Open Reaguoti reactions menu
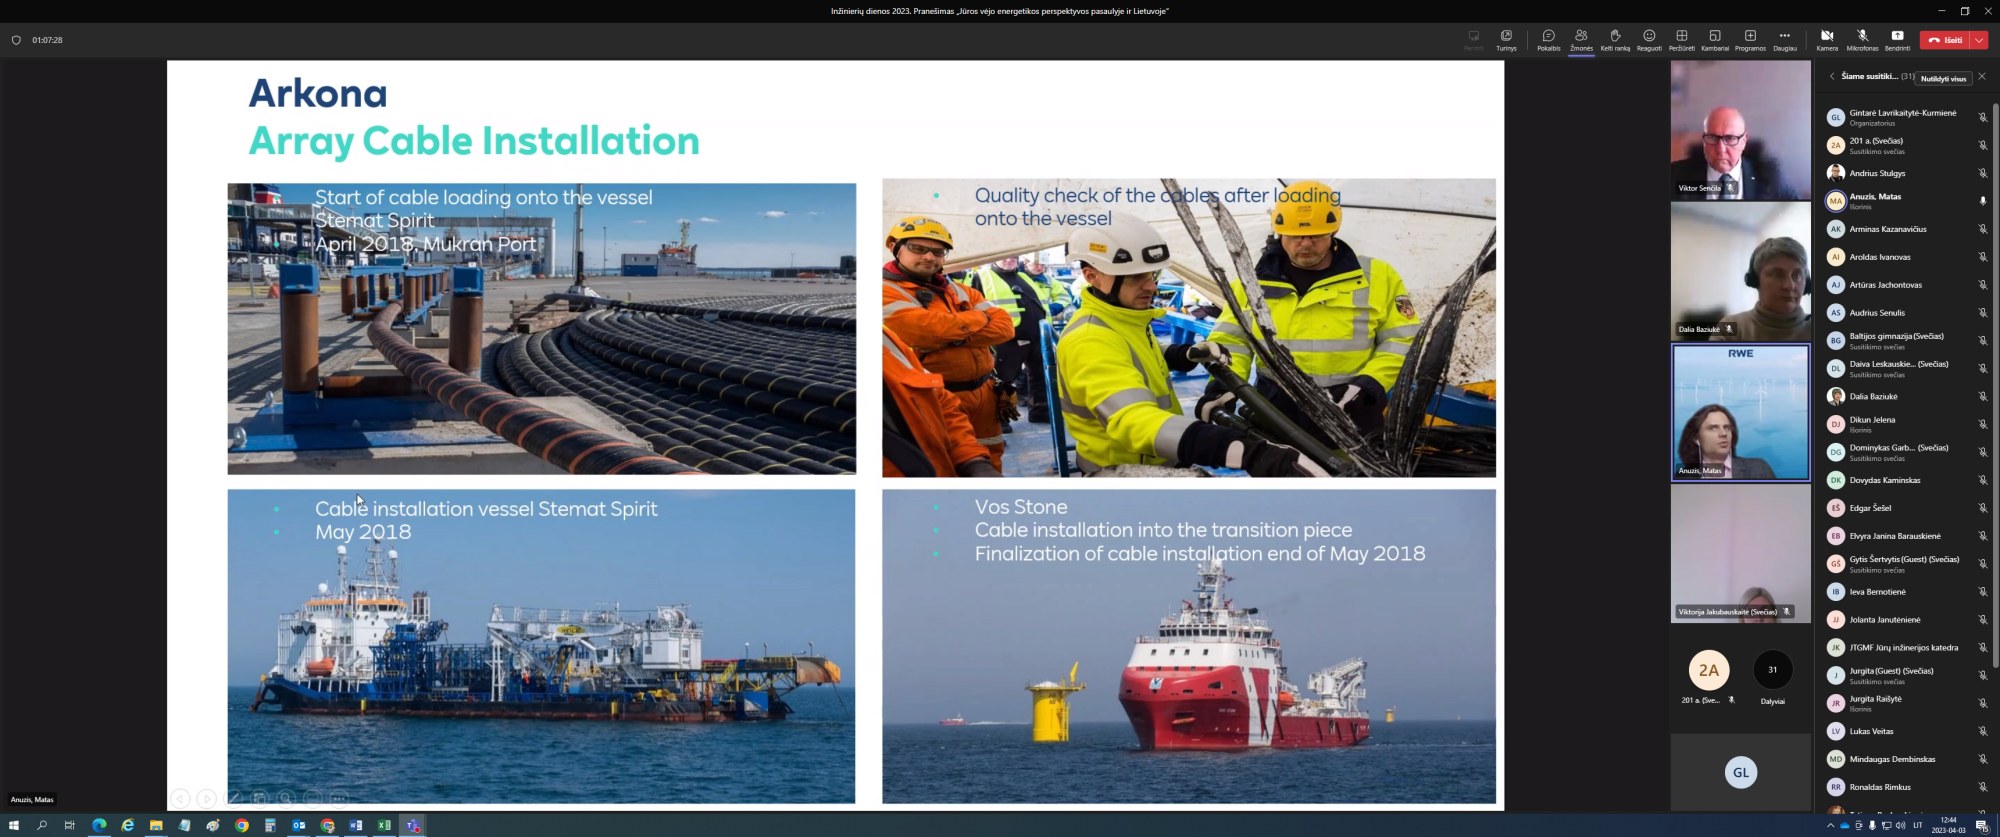Screen dimensions: 2000x837 (1649, 39)
